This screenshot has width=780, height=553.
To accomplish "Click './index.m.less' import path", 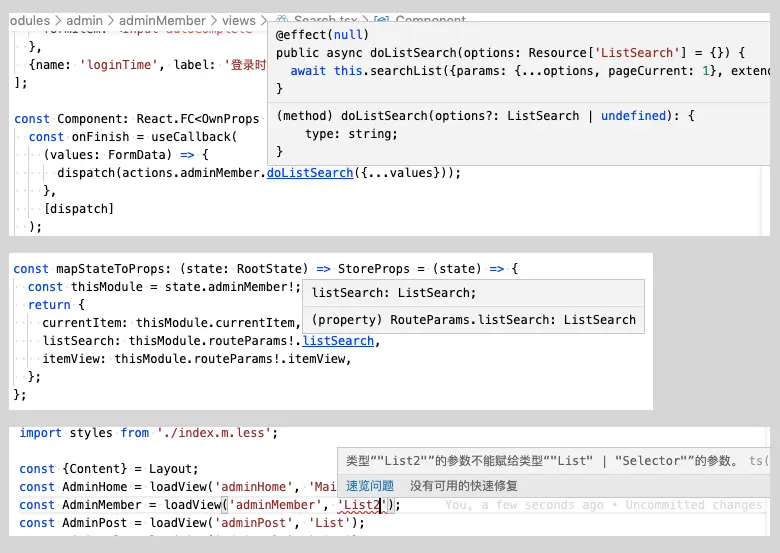I will [x=214, y=433].
